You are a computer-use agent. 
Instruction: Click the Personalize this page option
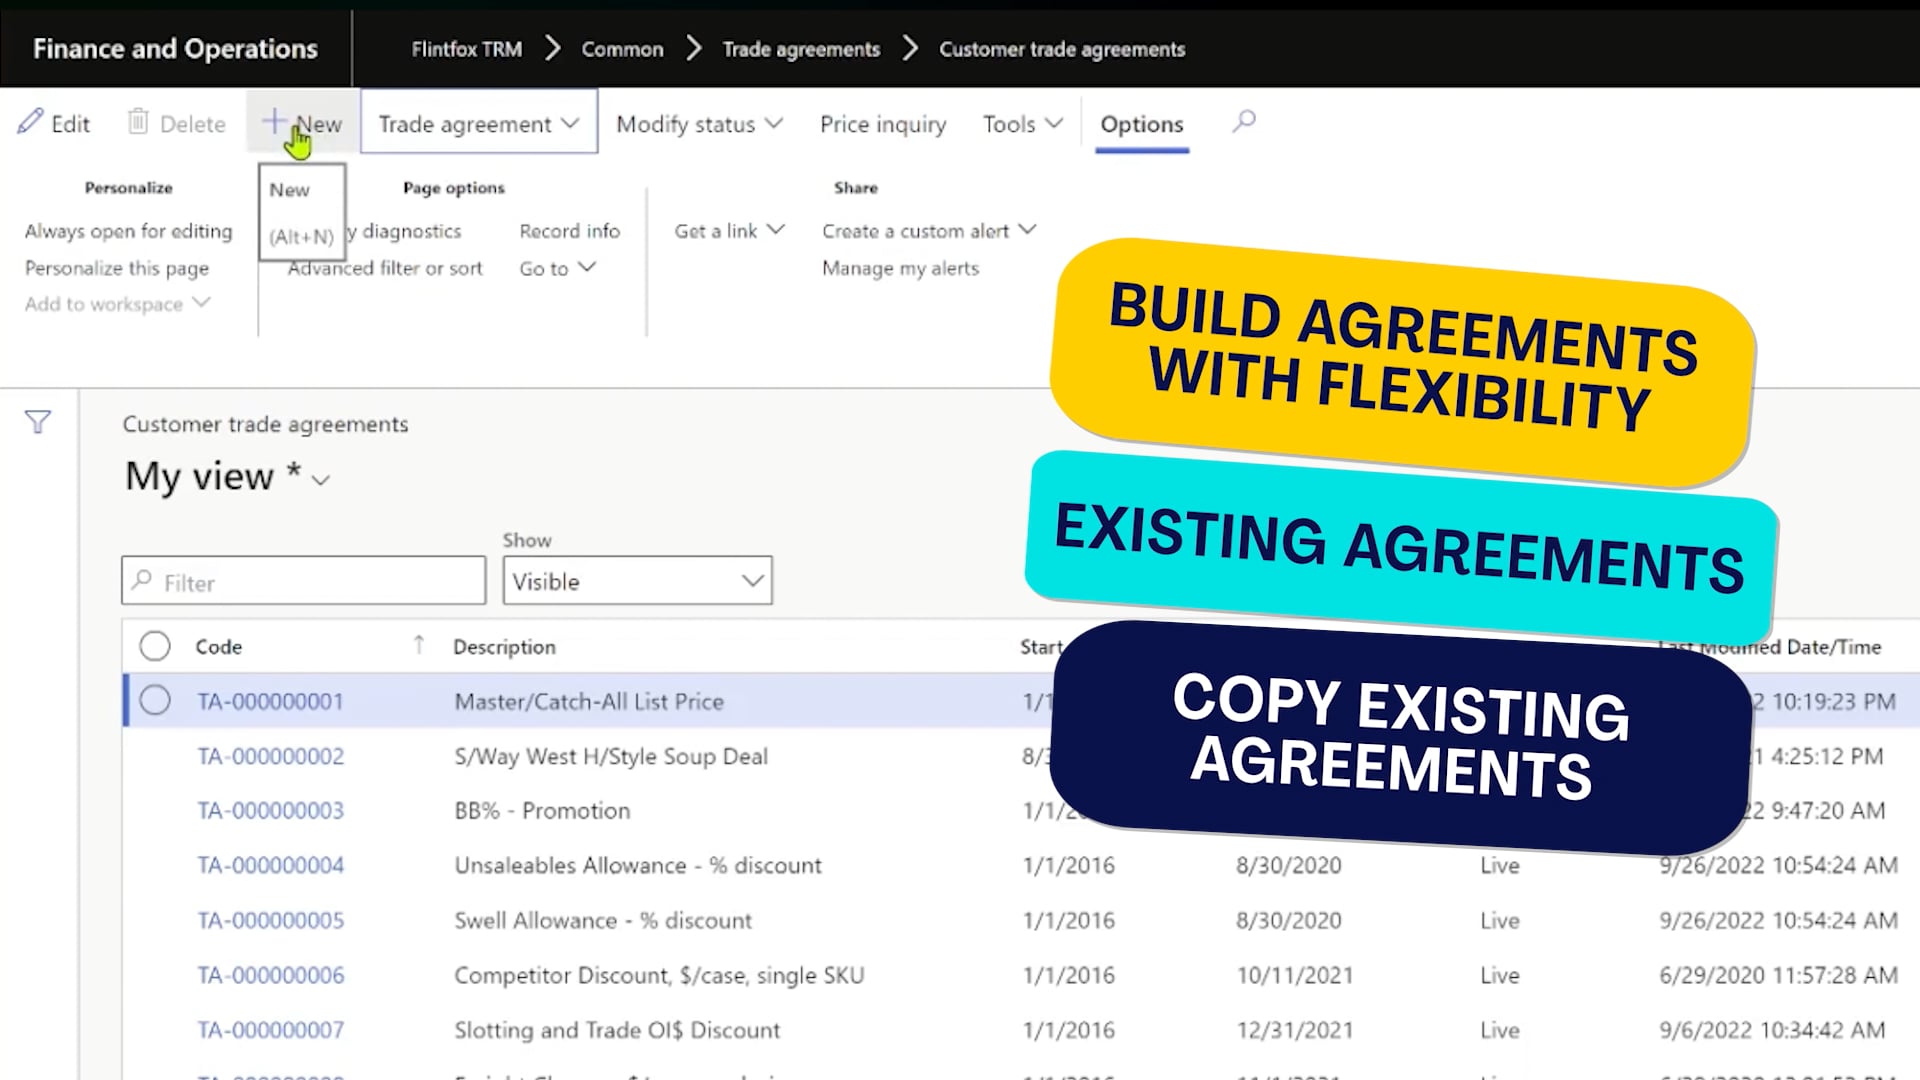116,268
